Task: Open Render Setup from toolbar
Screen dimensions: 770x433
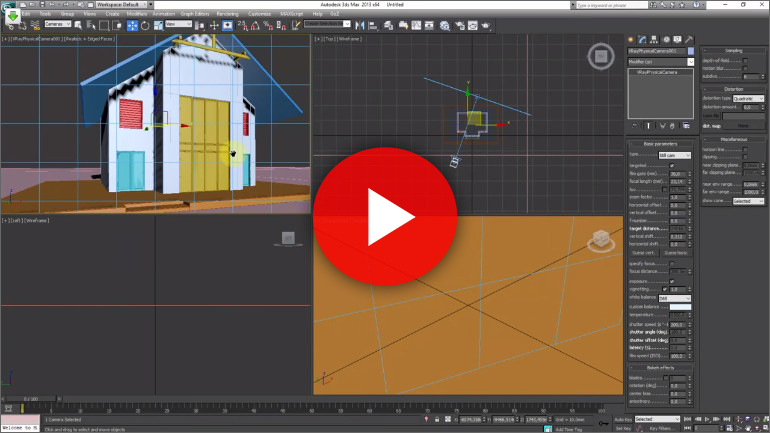Action: pyautogui.click(x=460, y=26)
